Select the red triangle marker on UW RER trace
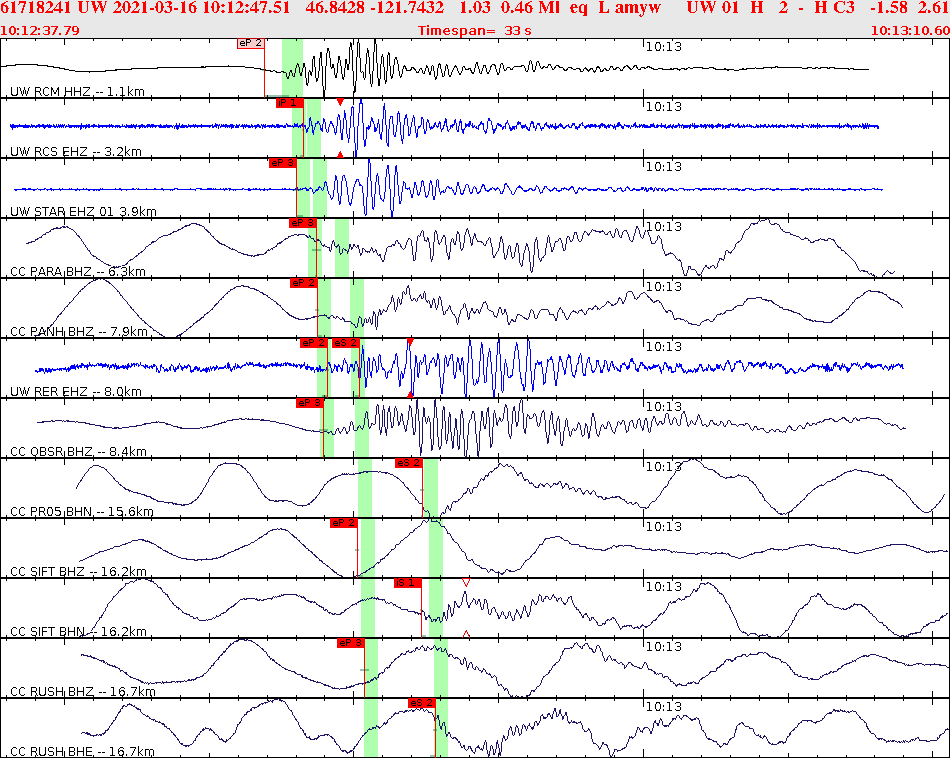The image size is (950, 758). (410, 344)
